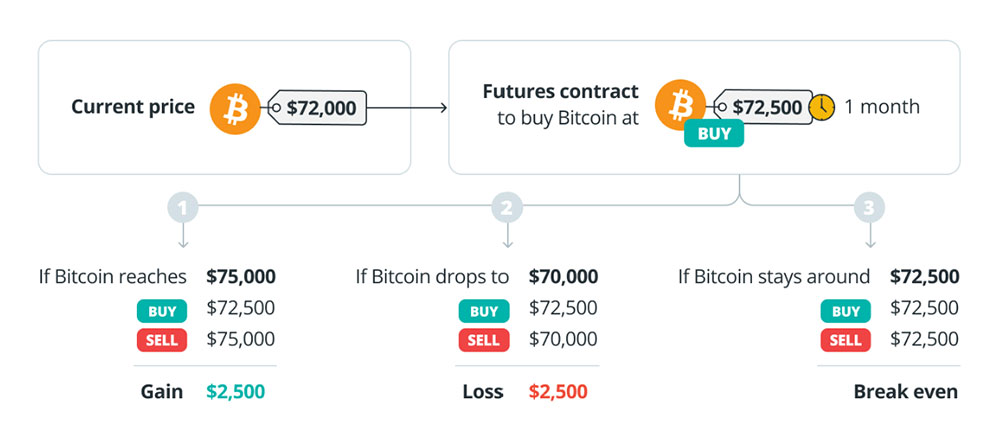Image resolution: width=1000 pixels, height=431 pixels.
Task: Click the '1 month' duration text
Action: point(881,107)
